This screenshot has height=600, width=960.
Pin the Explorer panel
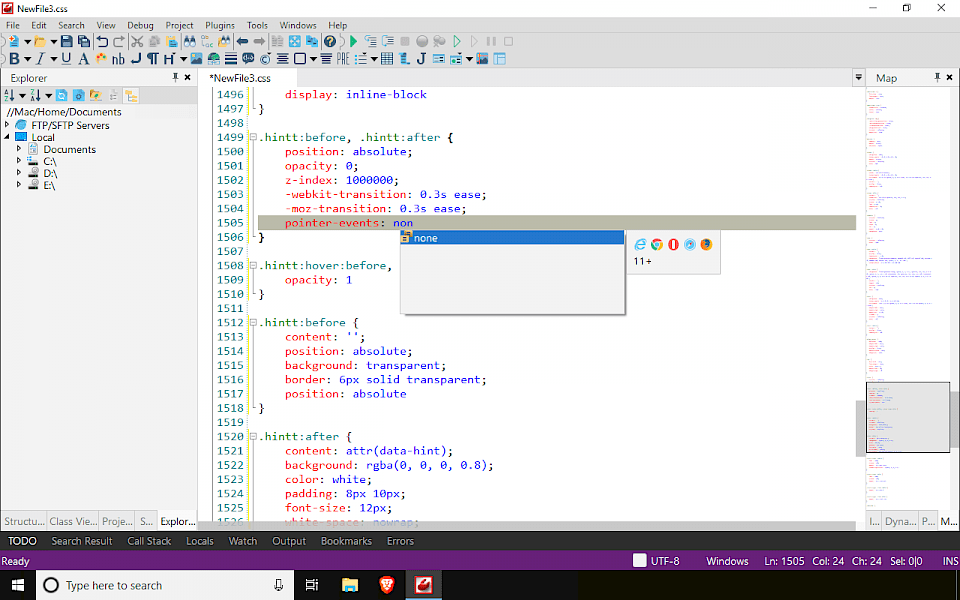(x=175, y=77)
